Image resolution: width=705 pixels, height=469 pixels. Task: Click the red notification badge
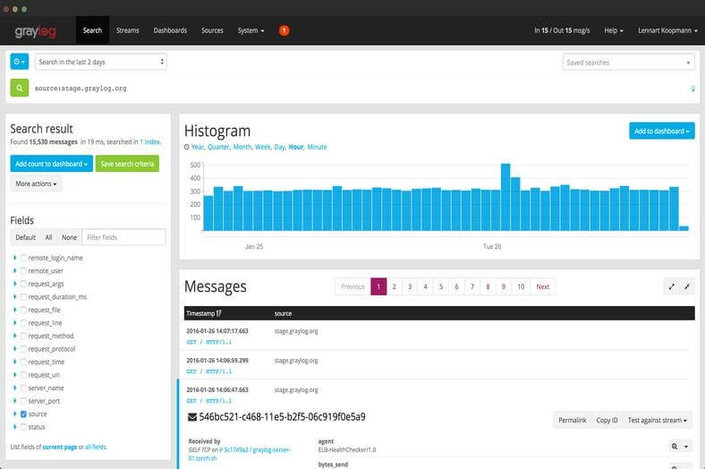tap(284, 31)
